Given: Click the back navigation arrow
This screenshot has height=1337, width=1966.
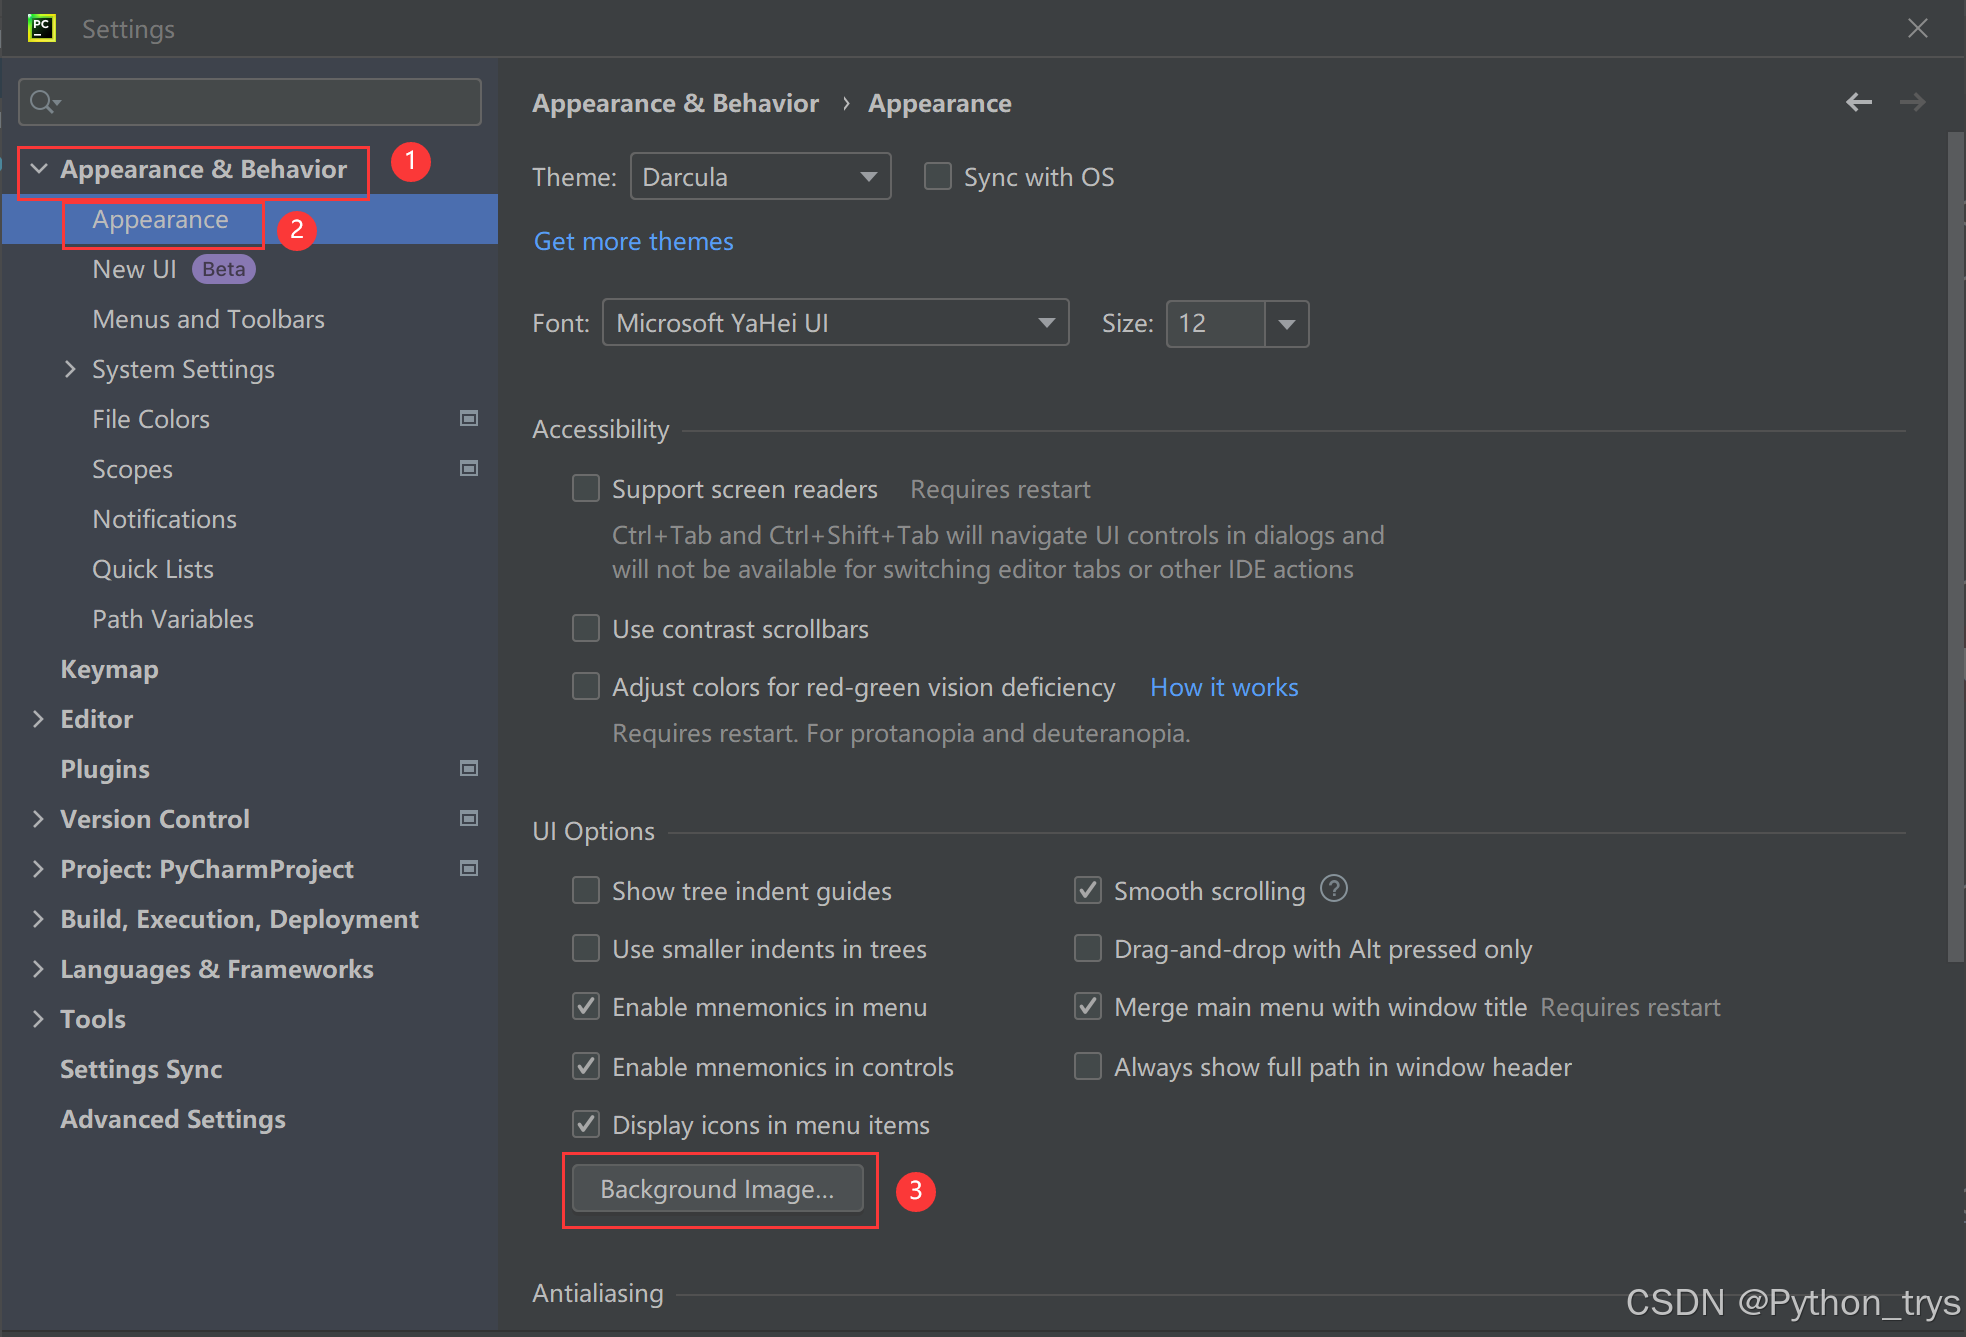Looking at the screenshot, I should [x=1858, y=102].
